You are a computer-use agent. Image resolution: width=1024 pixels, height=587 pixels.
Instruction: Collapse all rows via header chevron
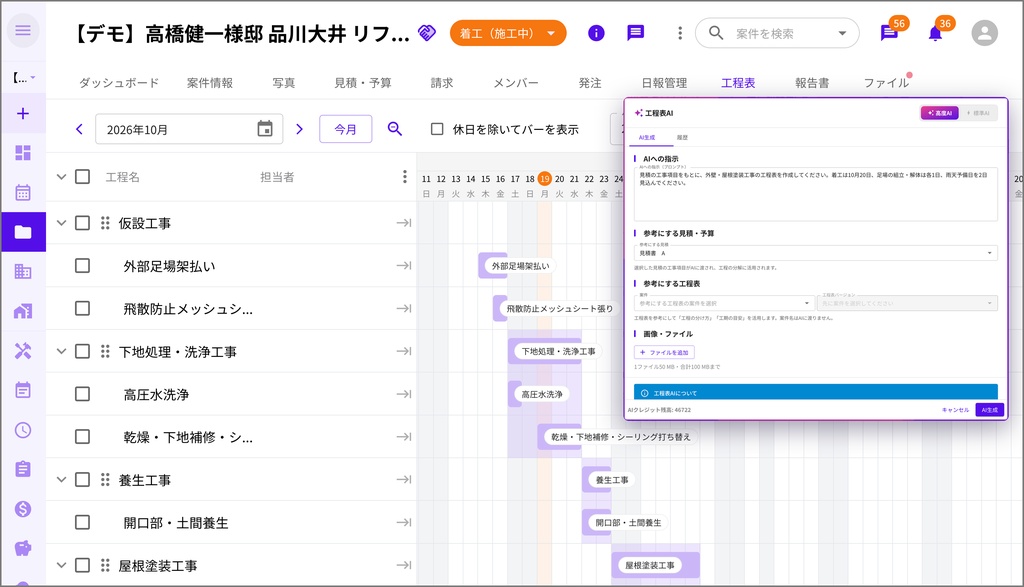click(x=61, y=177)
